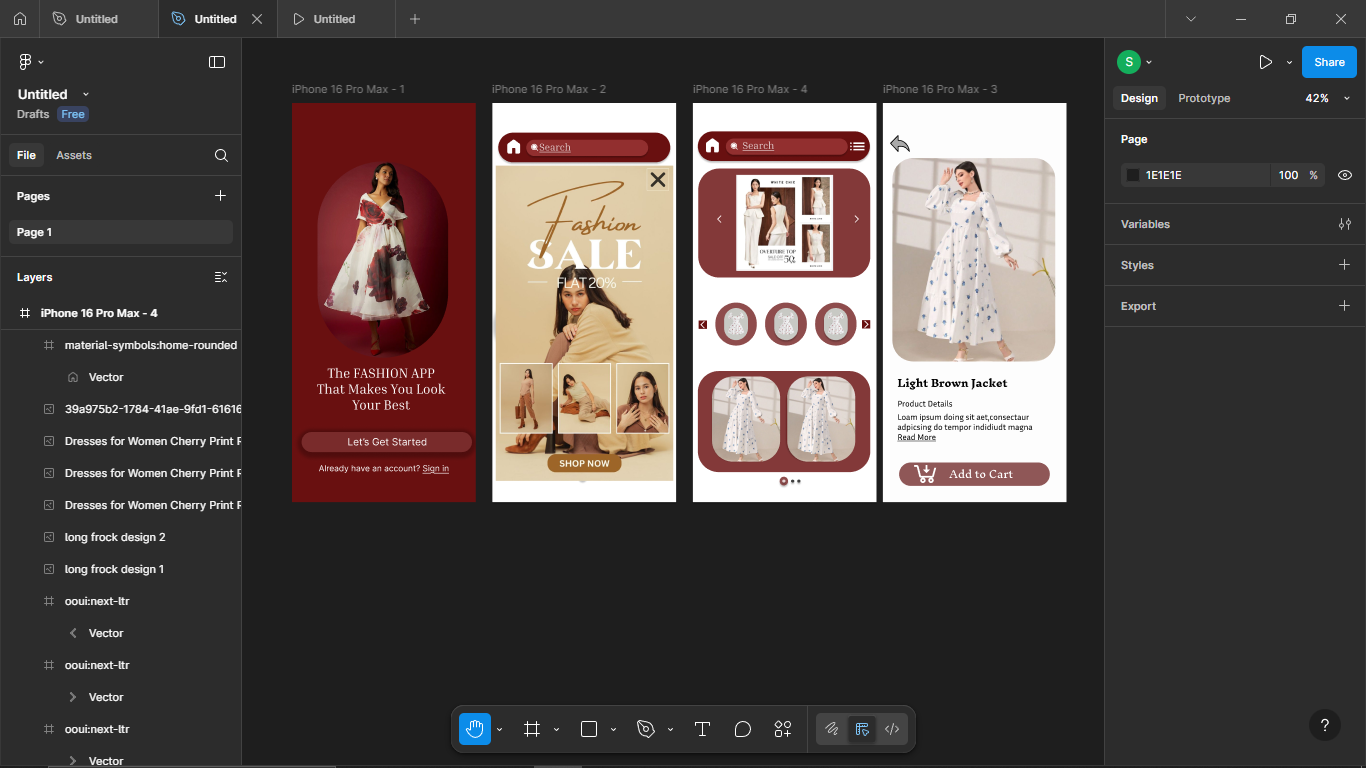This screenshot has width=1366, height=768.
Task: Open the Figma main menu logo
Action: pyautogui.click(x=25, y=62)
